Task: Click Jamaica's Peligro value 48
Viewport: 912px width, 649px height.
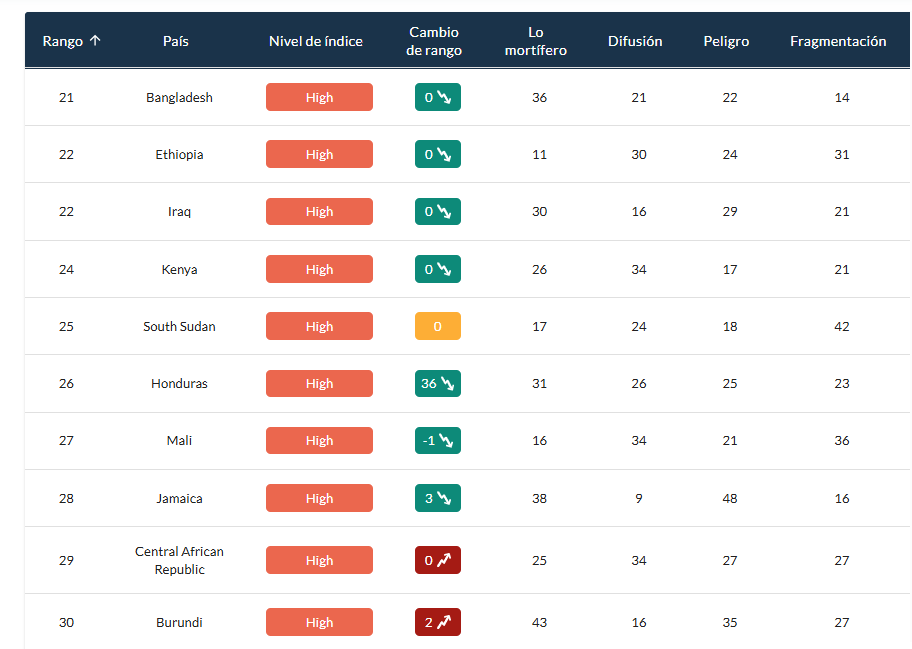Action: (730, 498)
